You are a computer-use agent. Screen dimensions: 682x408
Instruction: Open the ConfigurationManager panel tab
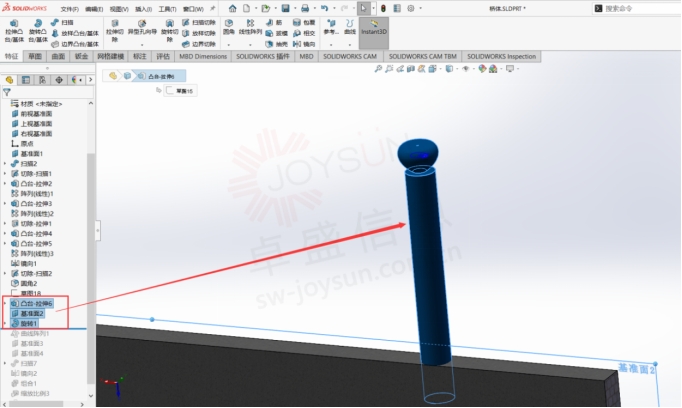coord(42,80)
